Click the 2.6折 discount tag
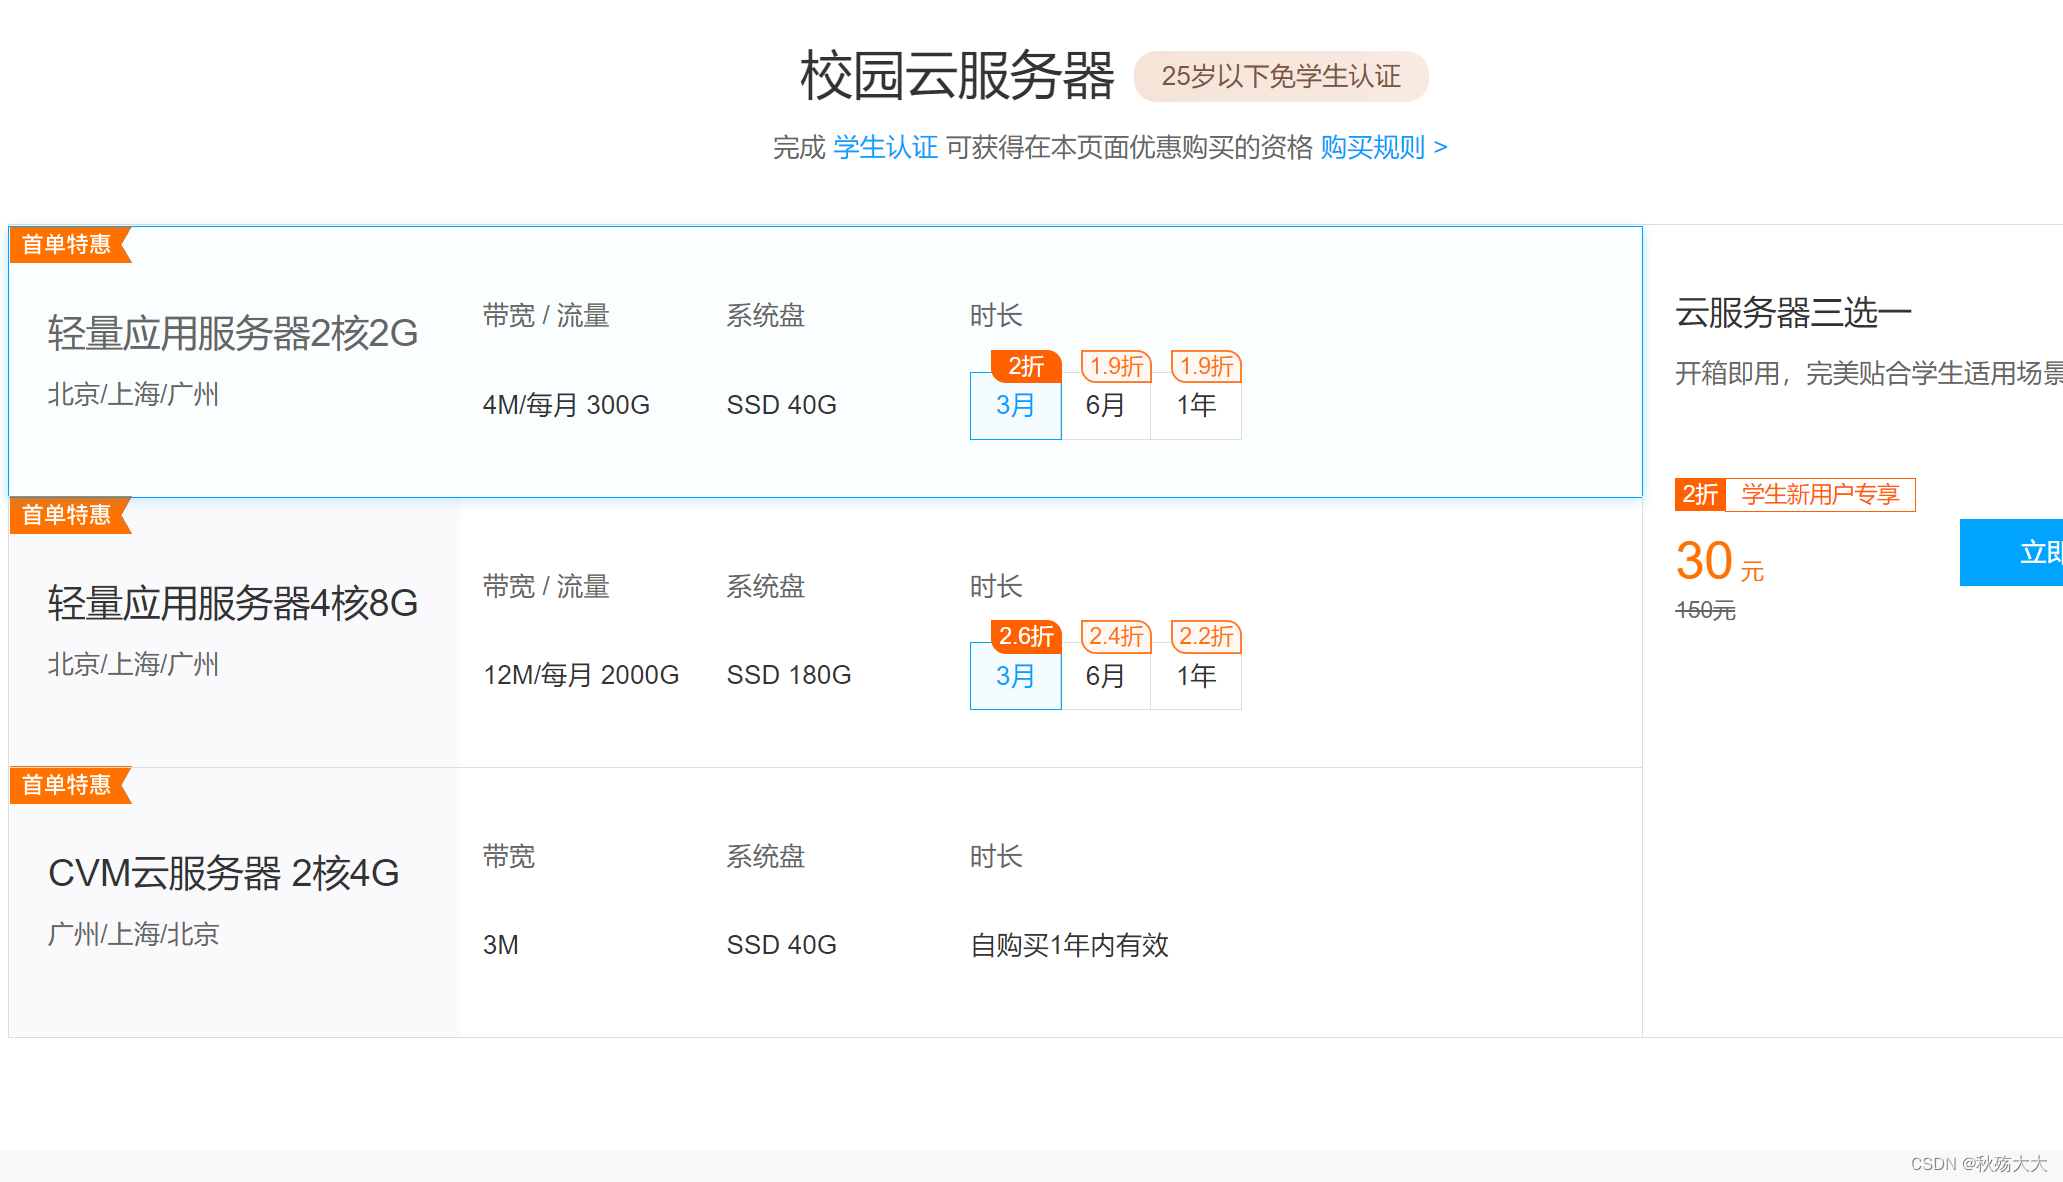The width and height of the screenshot is (2063, 1182). [x=1026, y=636]
